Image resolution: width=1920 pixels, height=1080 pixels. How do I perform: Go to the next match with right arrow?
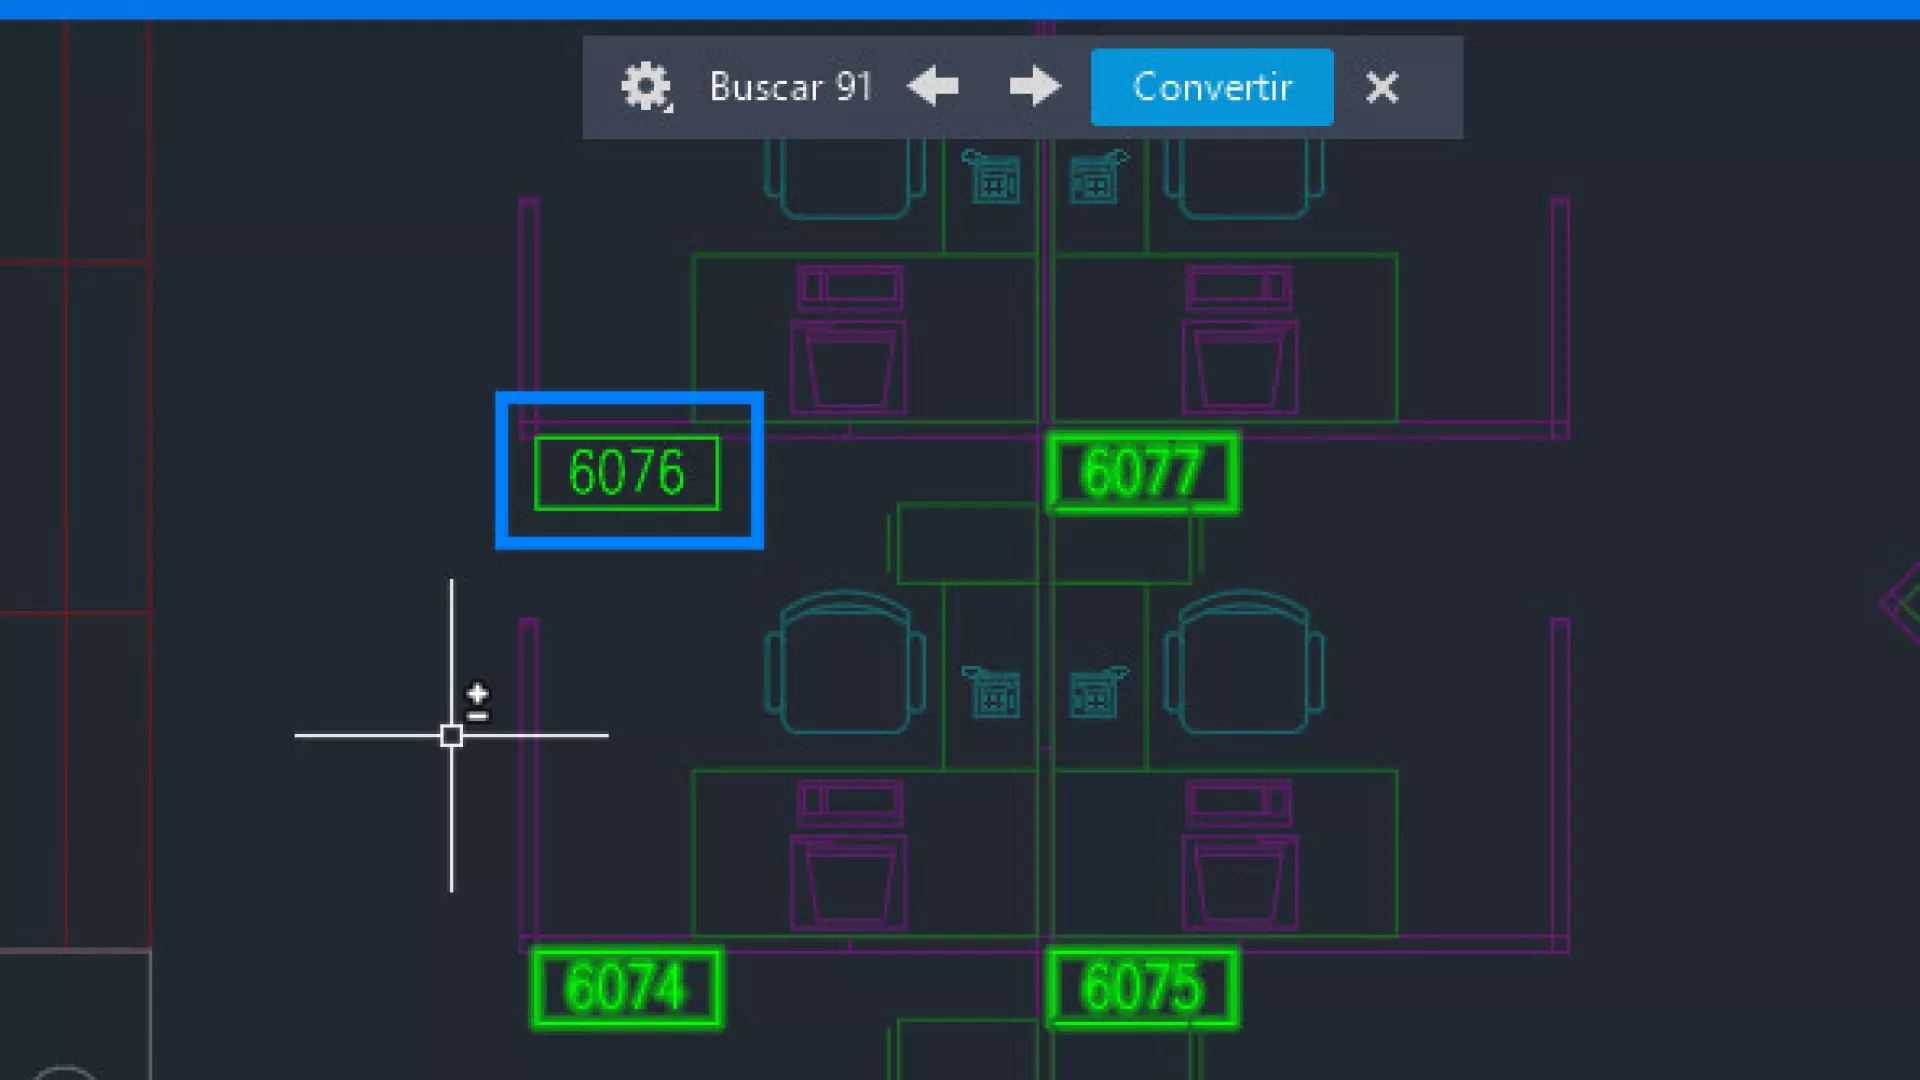[1034, 87]
